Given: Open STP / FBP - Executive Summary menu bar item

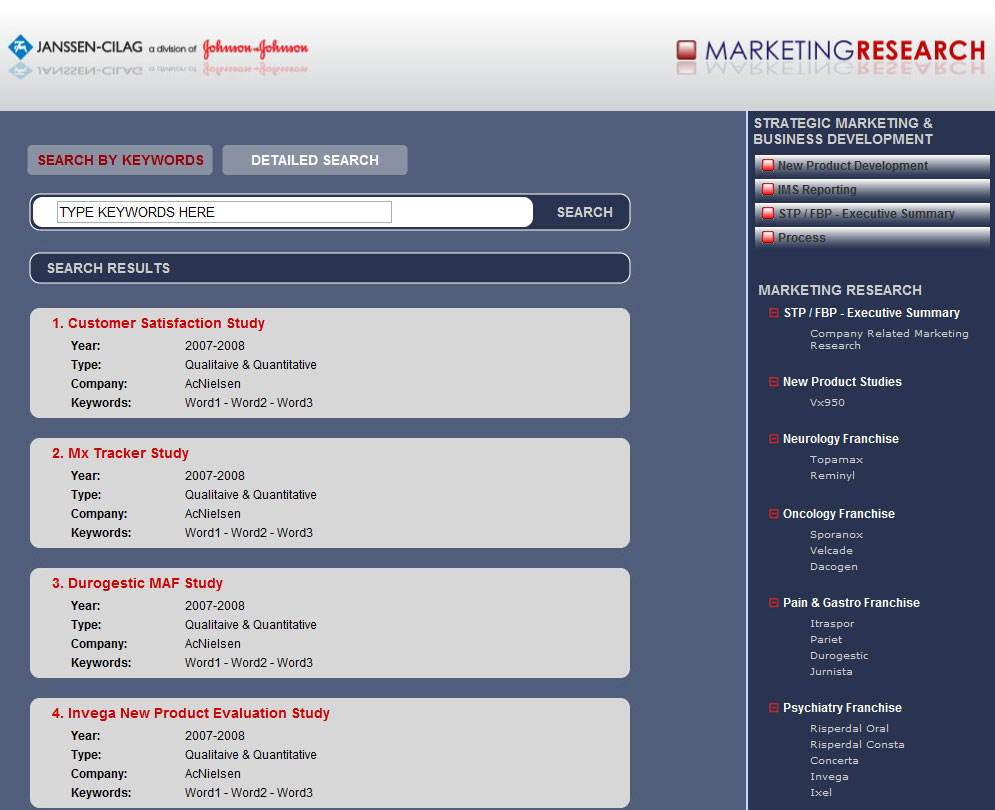Looking at the screenshot, I should pos(872,213).
